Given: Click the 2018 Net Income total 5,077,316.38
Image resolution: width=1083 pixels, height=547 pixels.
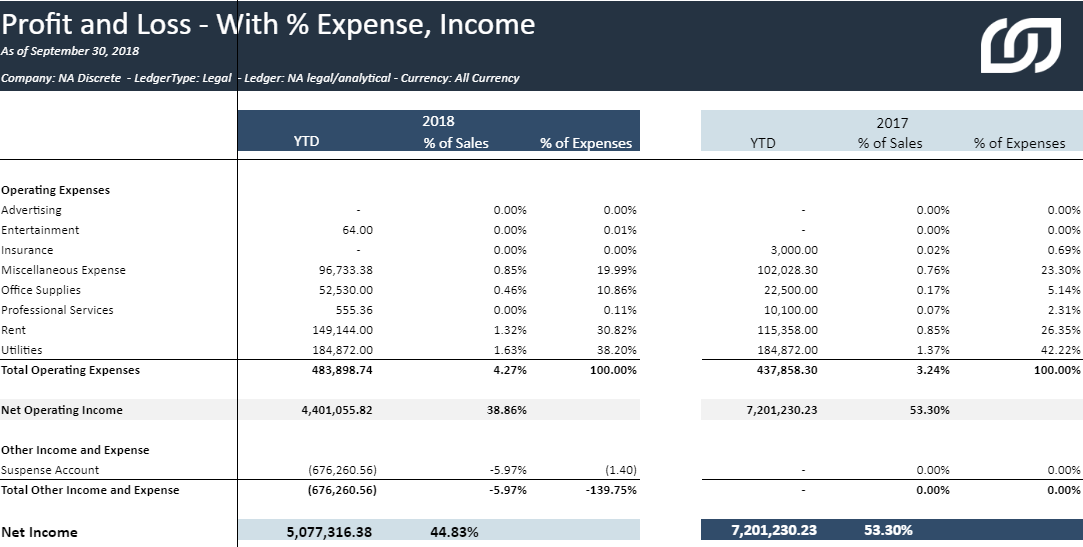Looking at the screenshot, I should click(329, 532).
